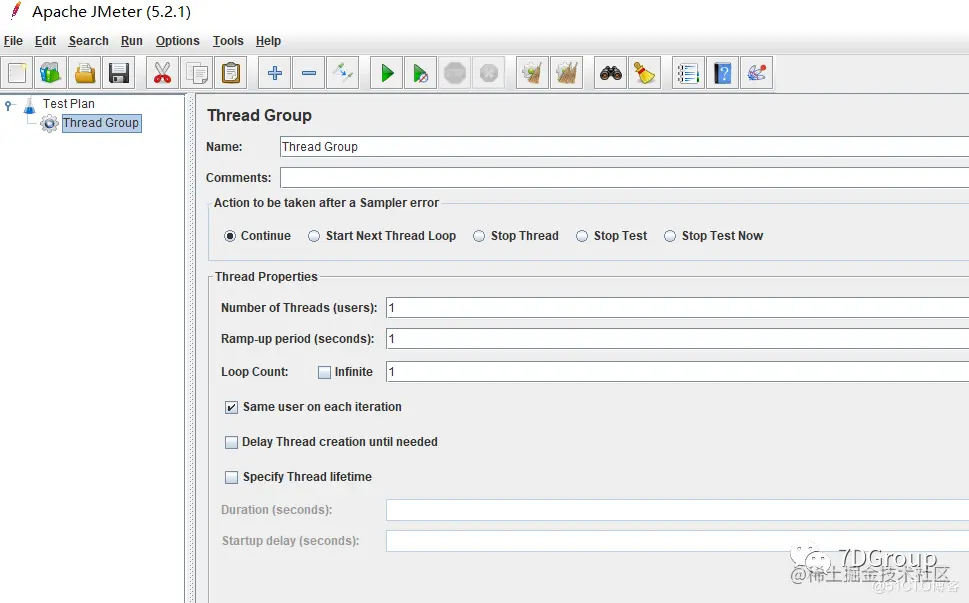Click the Startup delay (seconds) field
The image size is (969, 603).
pos(677,541)
